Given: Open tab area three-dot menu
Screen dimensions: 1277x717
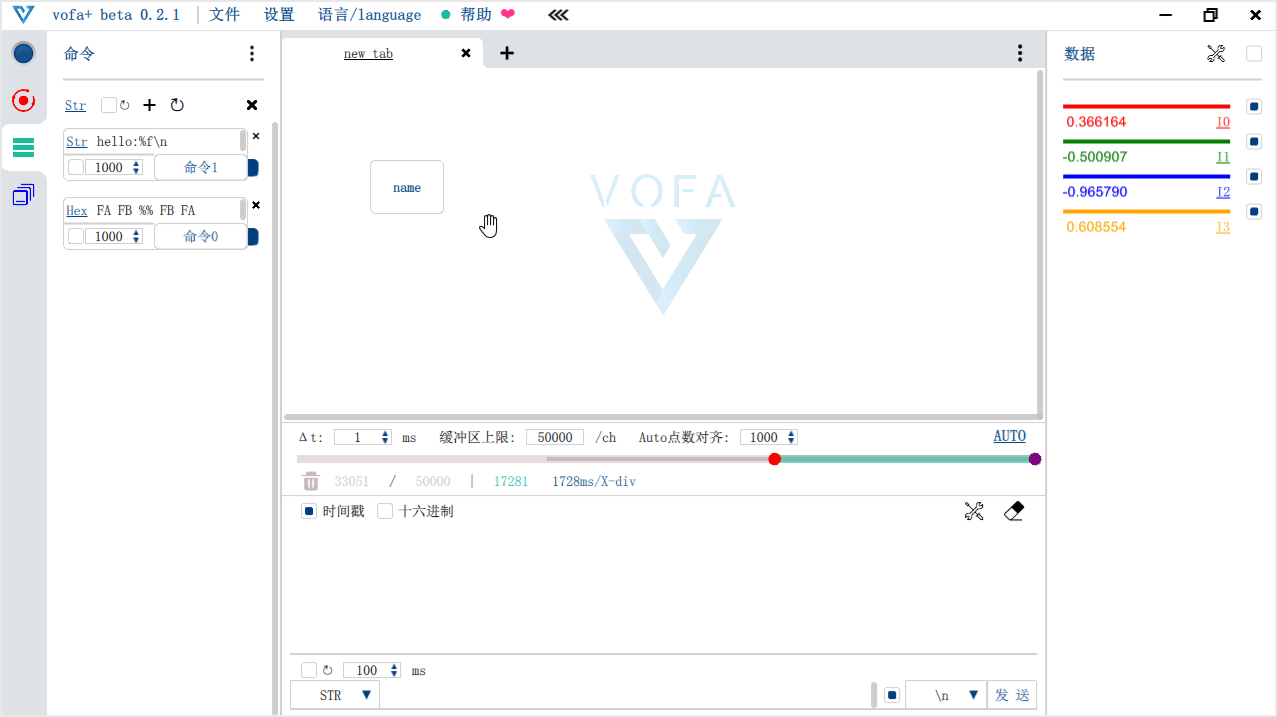Looking at the screenshot, I should point(1019,53).
